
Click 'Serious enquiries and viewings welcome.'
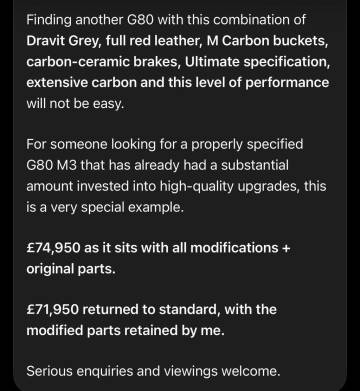[153, 371]
